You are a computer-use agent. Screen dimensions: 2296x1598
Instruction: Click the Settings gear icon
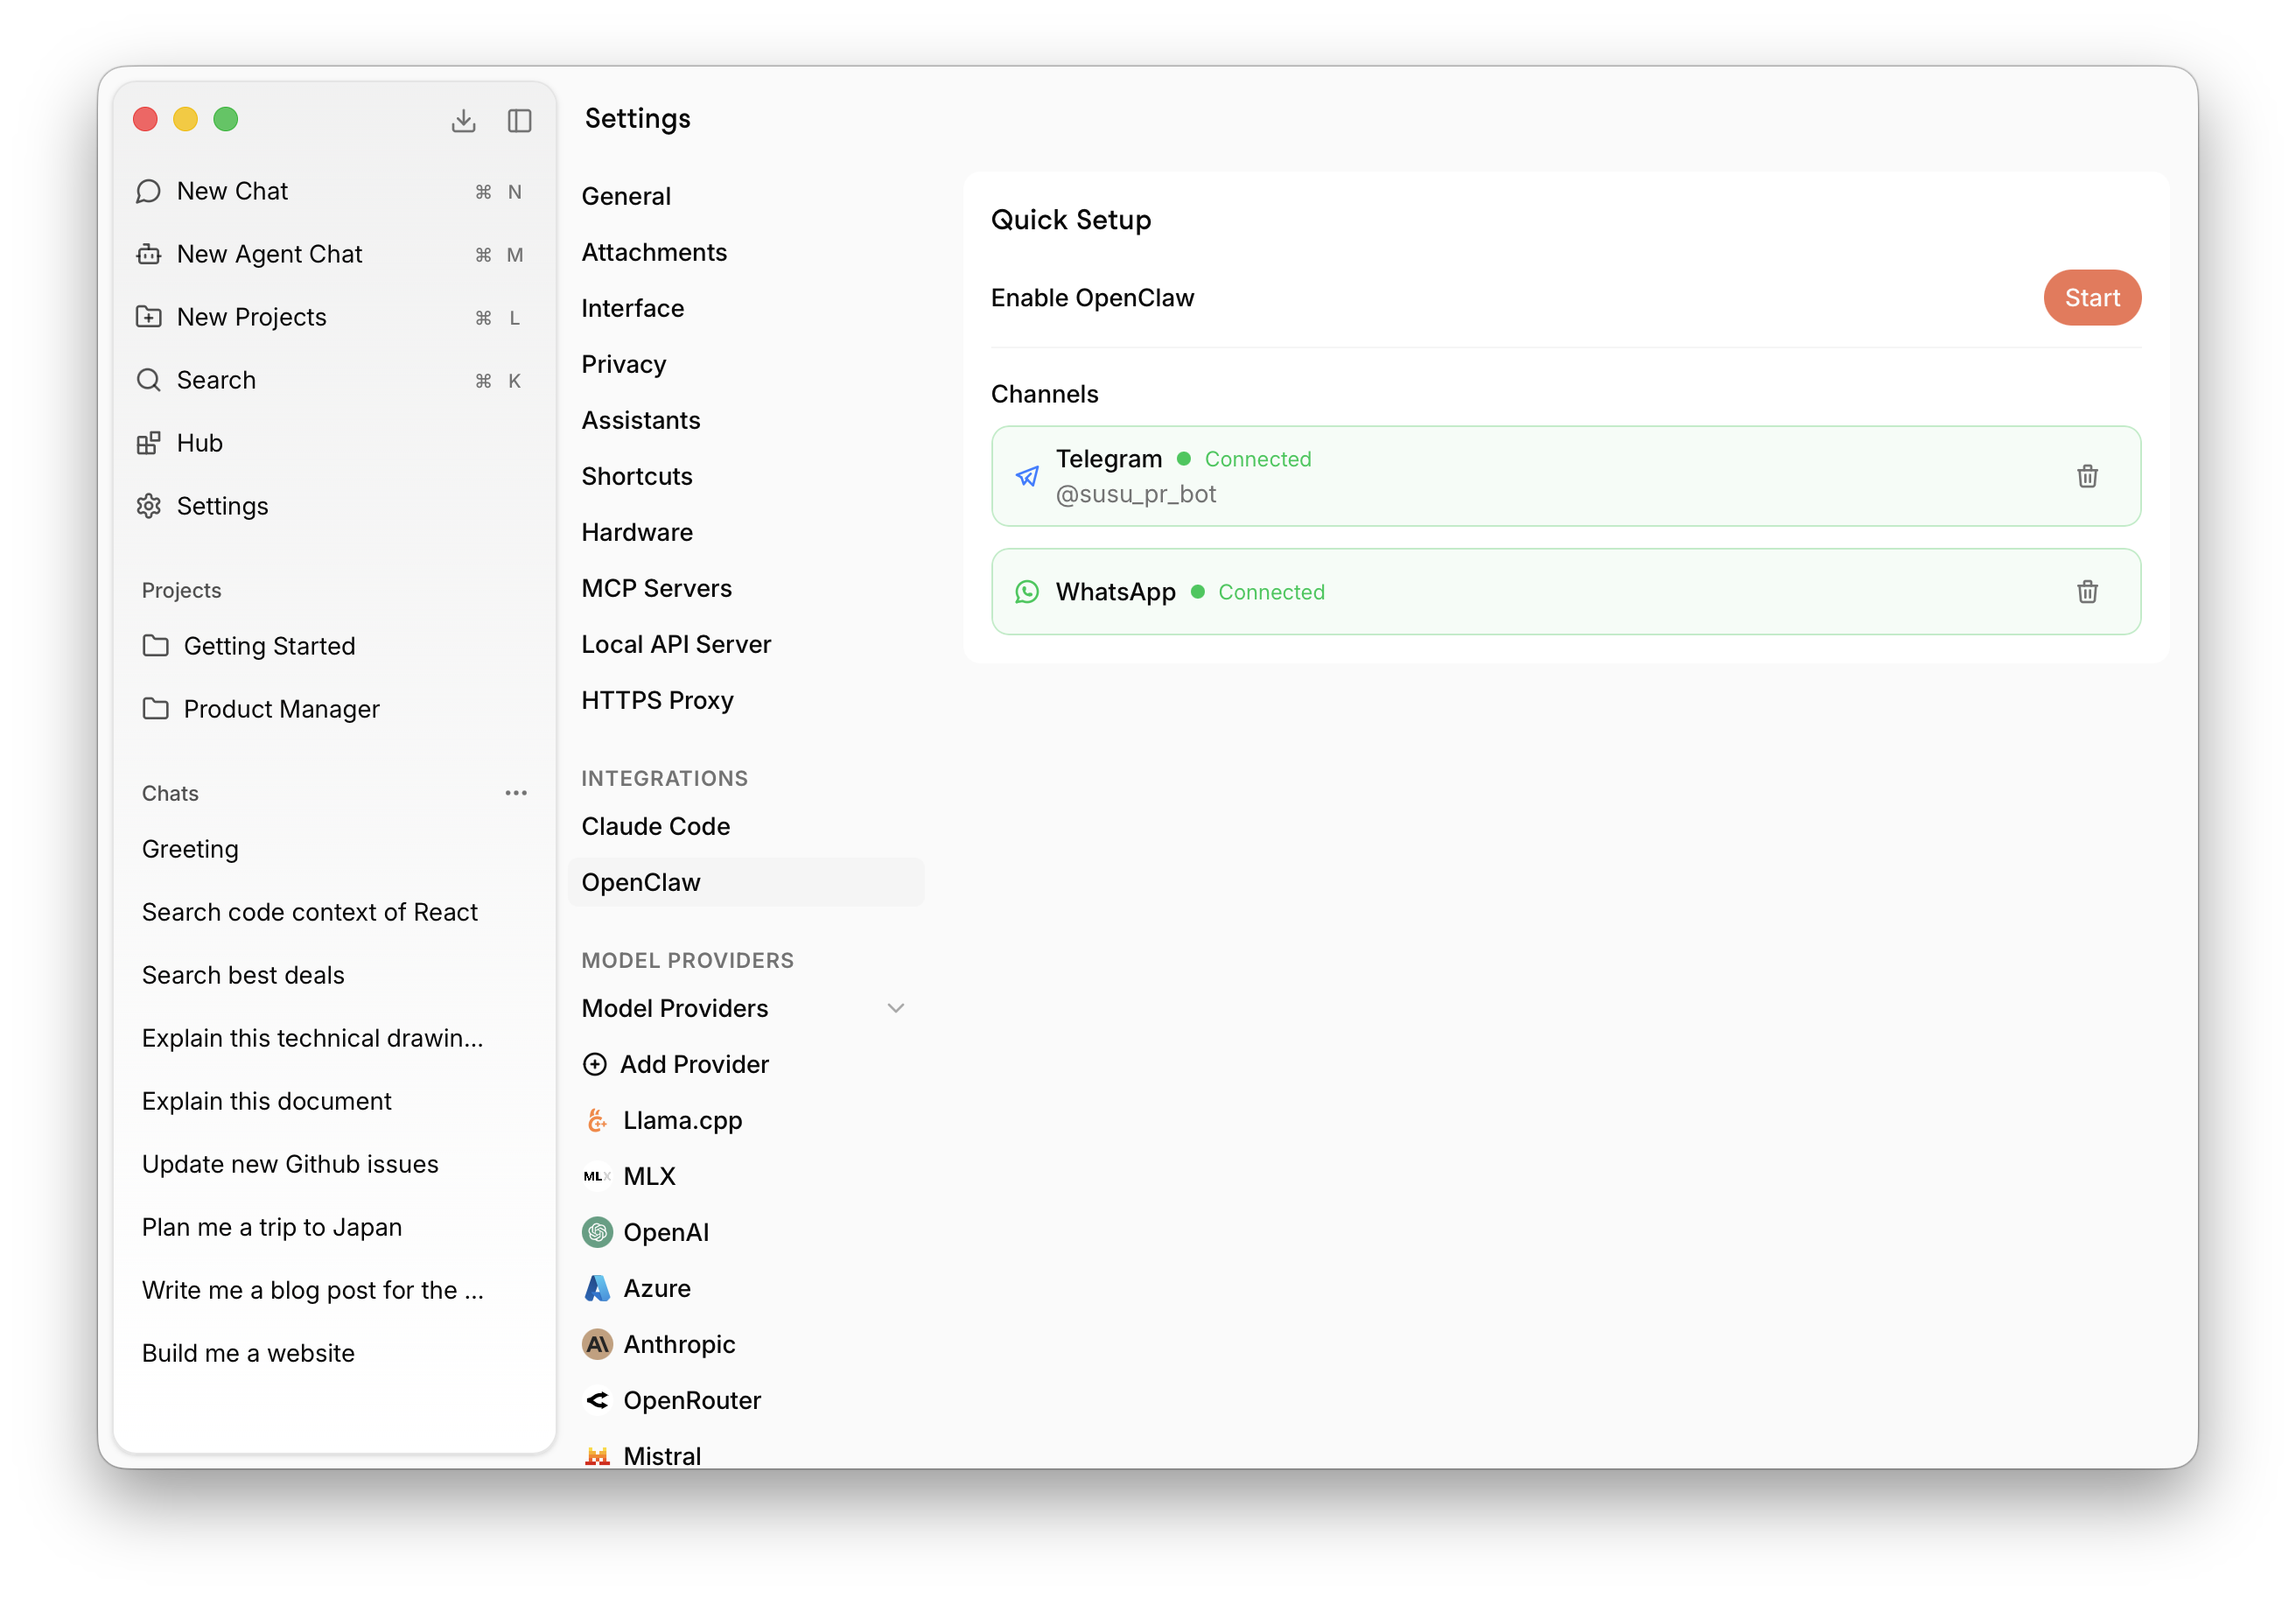coord(148,506)
